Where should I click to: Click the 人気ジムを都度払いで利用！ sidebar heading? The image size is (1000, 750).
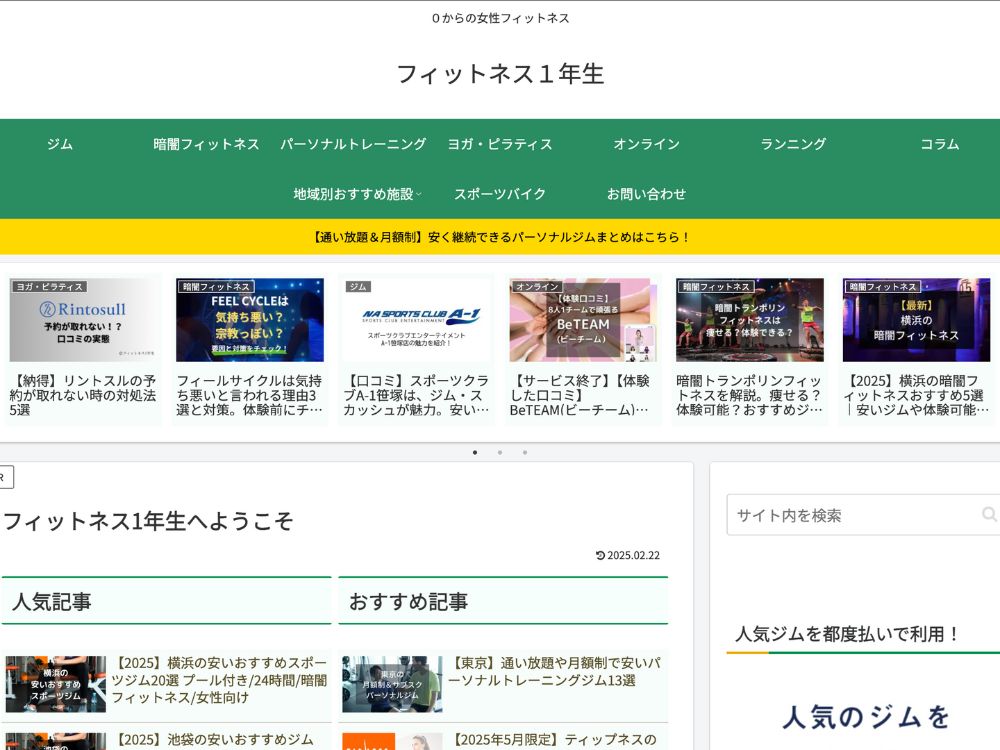848,634
